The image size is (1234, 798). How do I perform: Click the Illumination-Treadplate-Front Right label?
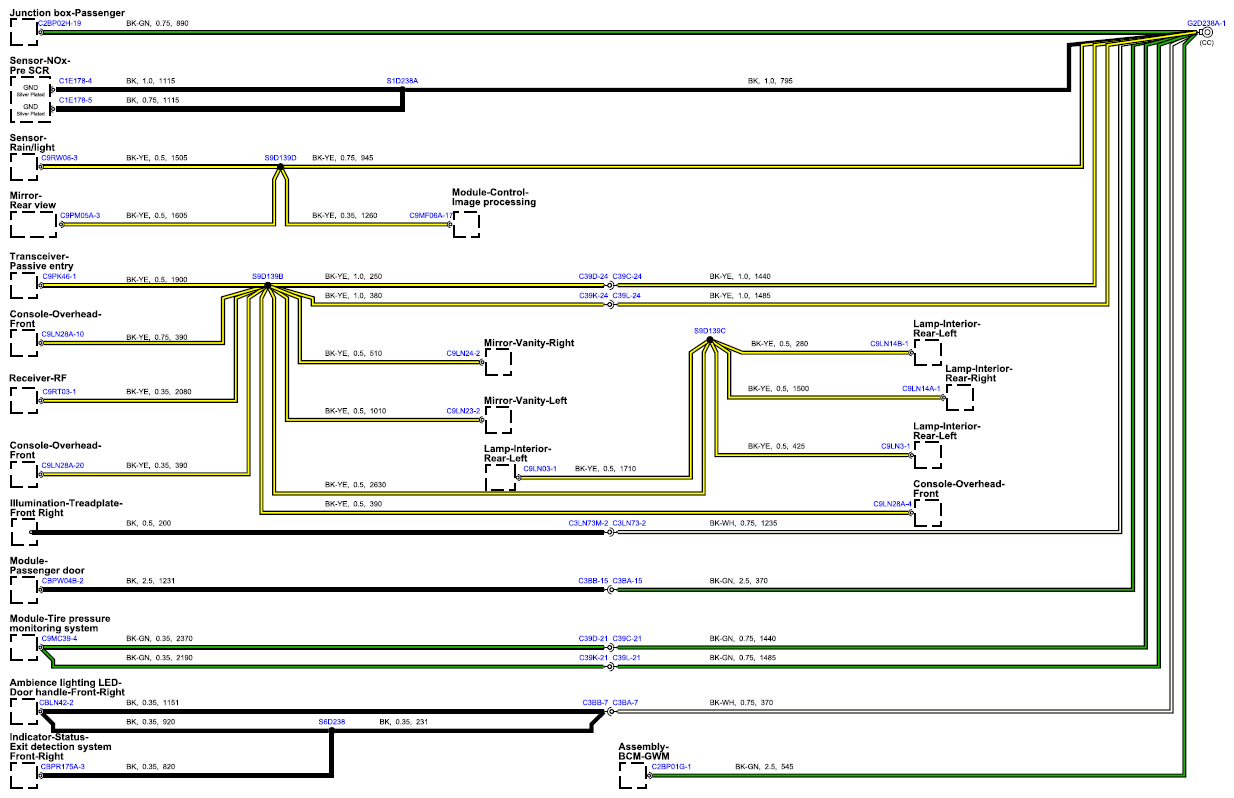click(65, 508)
